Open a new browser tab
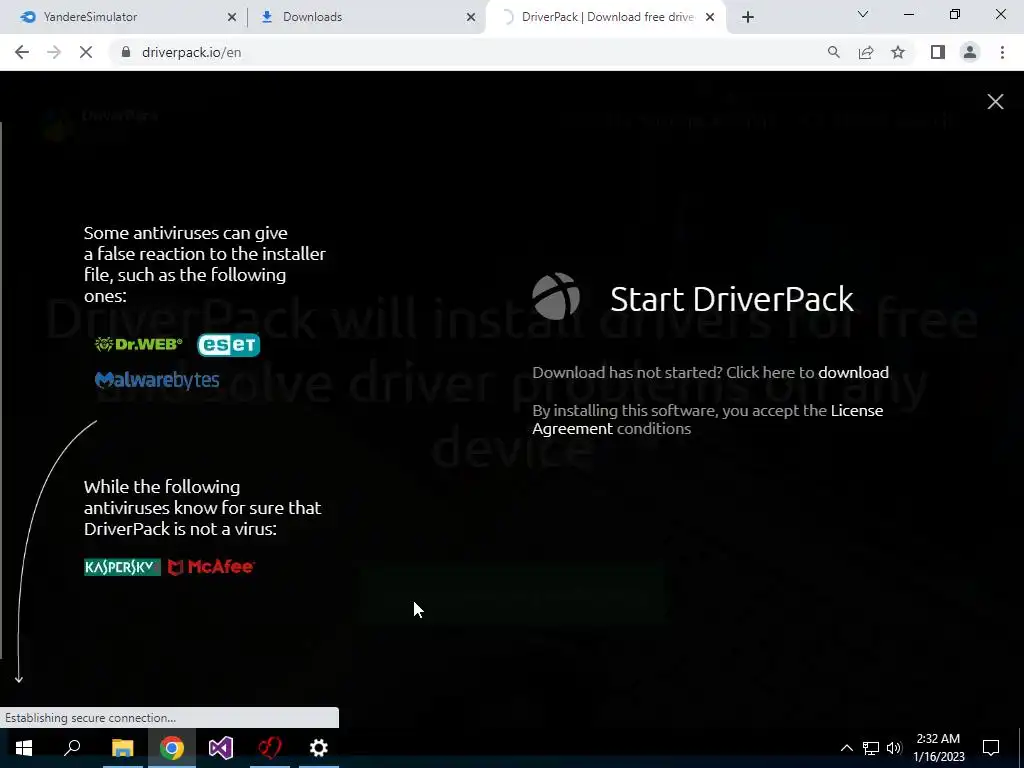1024x768 pixels. click(x=748, y=17)
